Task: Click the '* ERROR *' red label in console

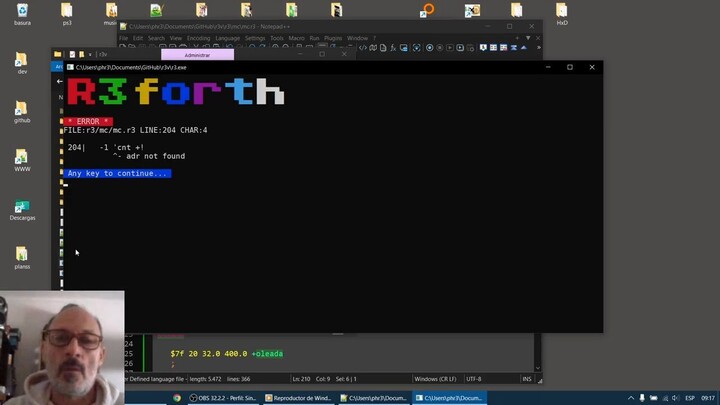Action: point(88,121)
